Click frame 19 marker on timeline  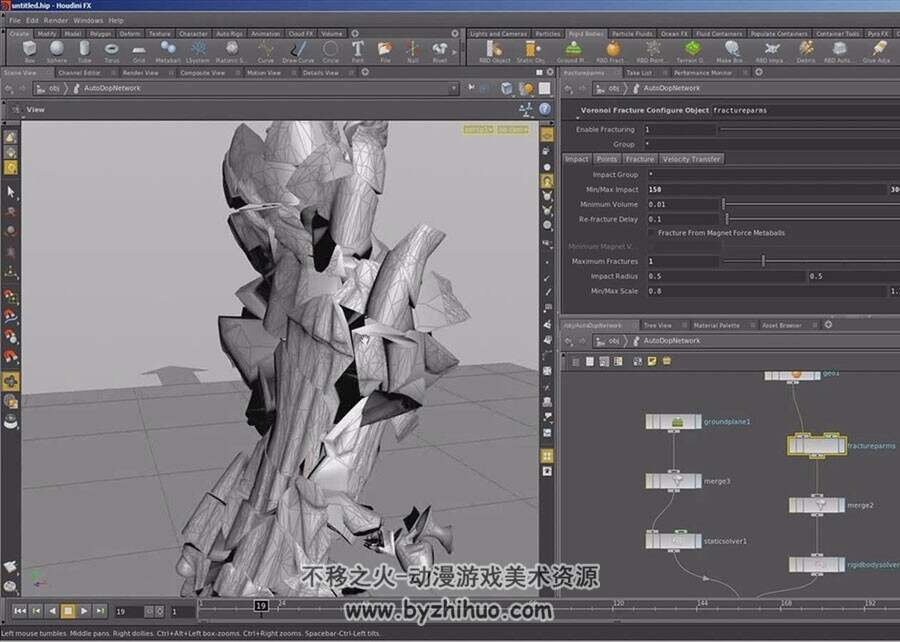click(261, 605)
